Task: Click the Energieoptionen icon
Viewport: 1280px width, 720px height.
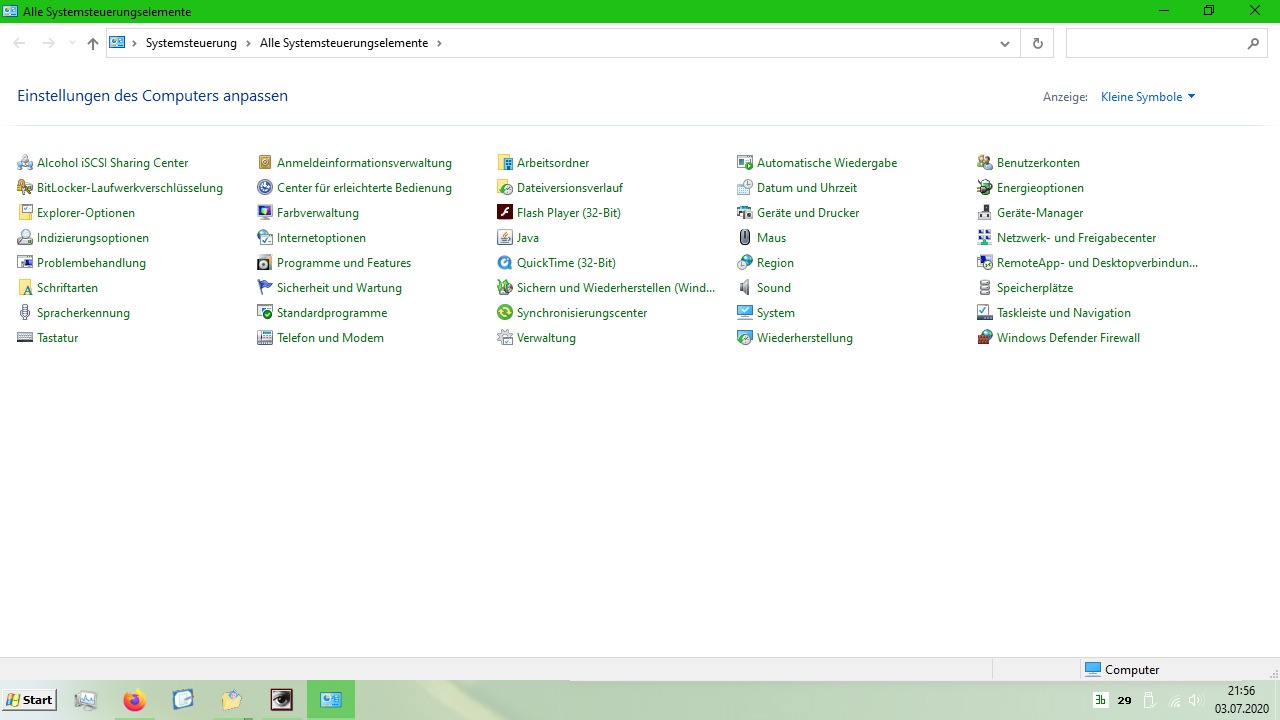Action: 985,188
